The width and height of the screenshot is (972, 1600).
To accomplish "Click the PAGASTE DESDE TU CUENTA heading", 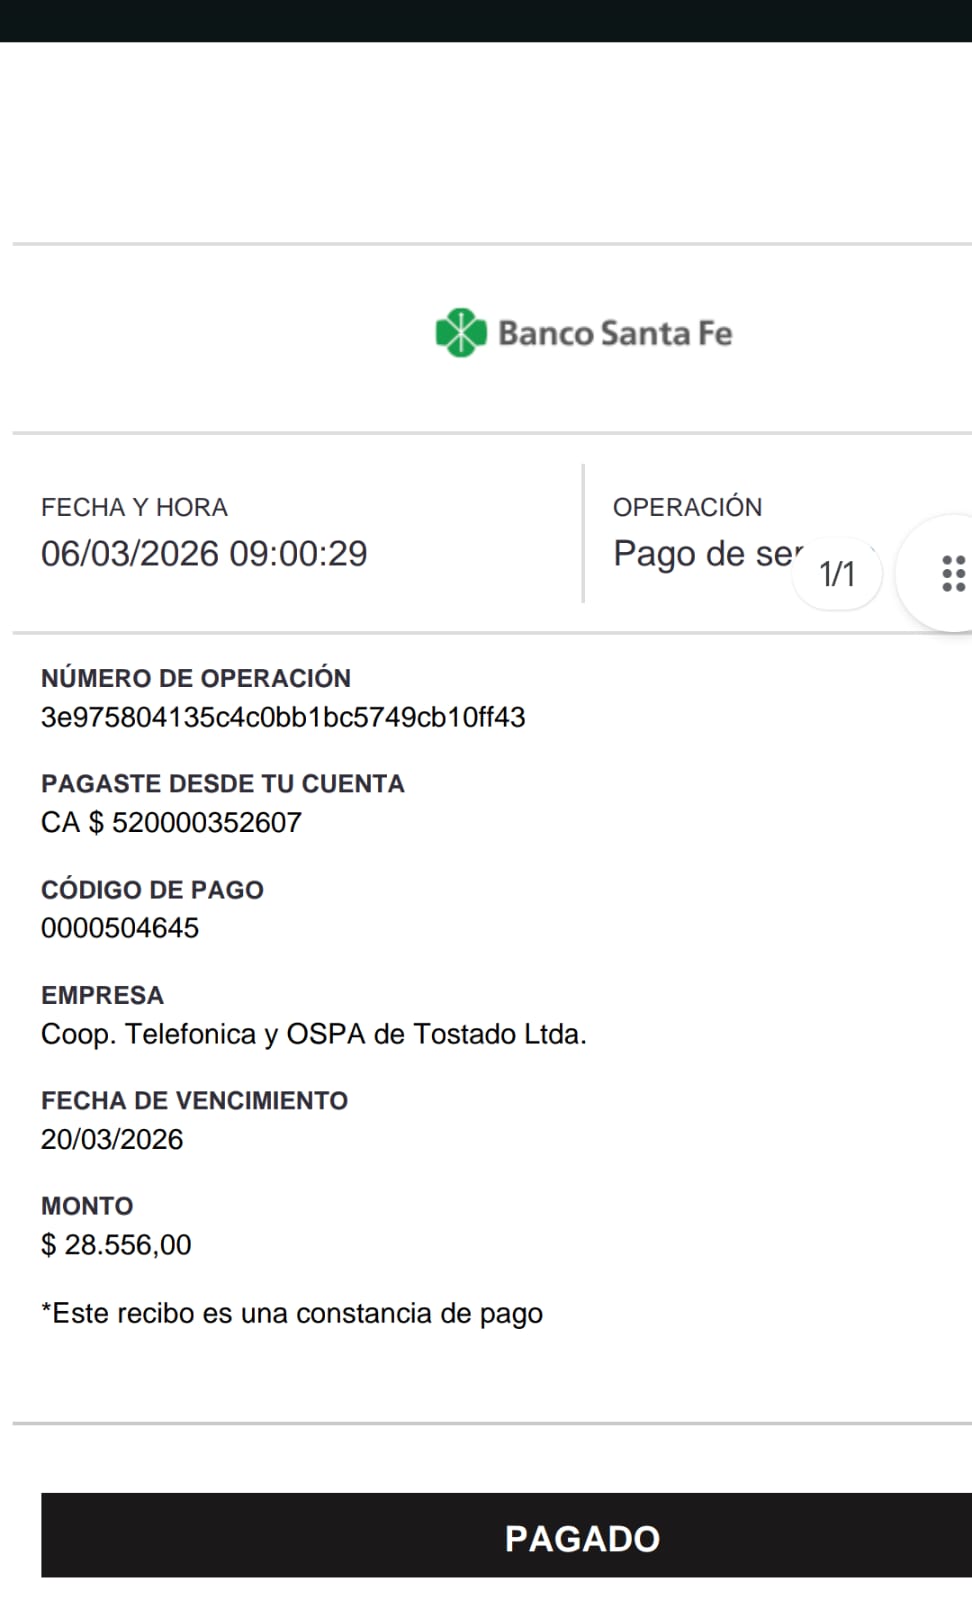I will [x=223, y=783].
